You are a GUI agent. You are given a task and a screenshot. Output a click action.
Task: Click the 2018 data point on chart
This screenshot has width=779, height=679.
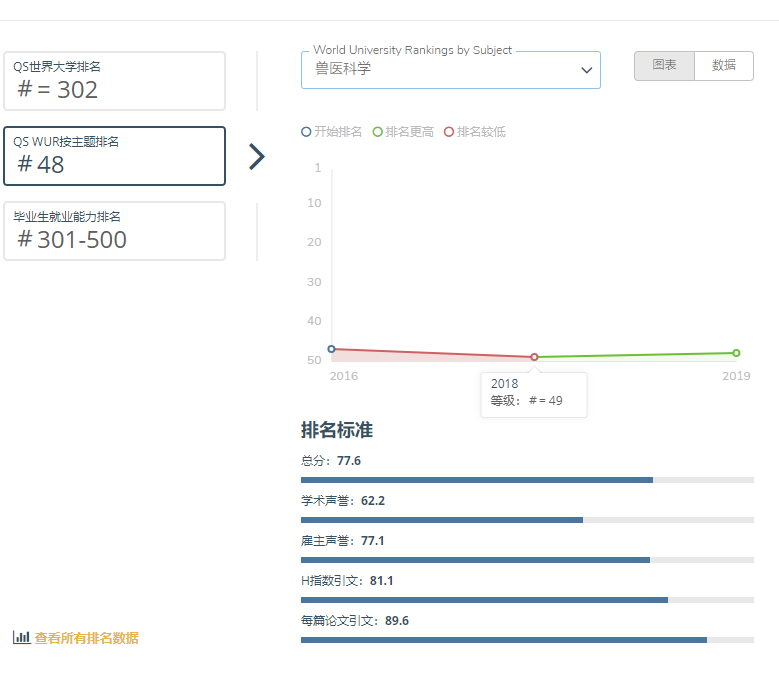click(x=534, y=357)
